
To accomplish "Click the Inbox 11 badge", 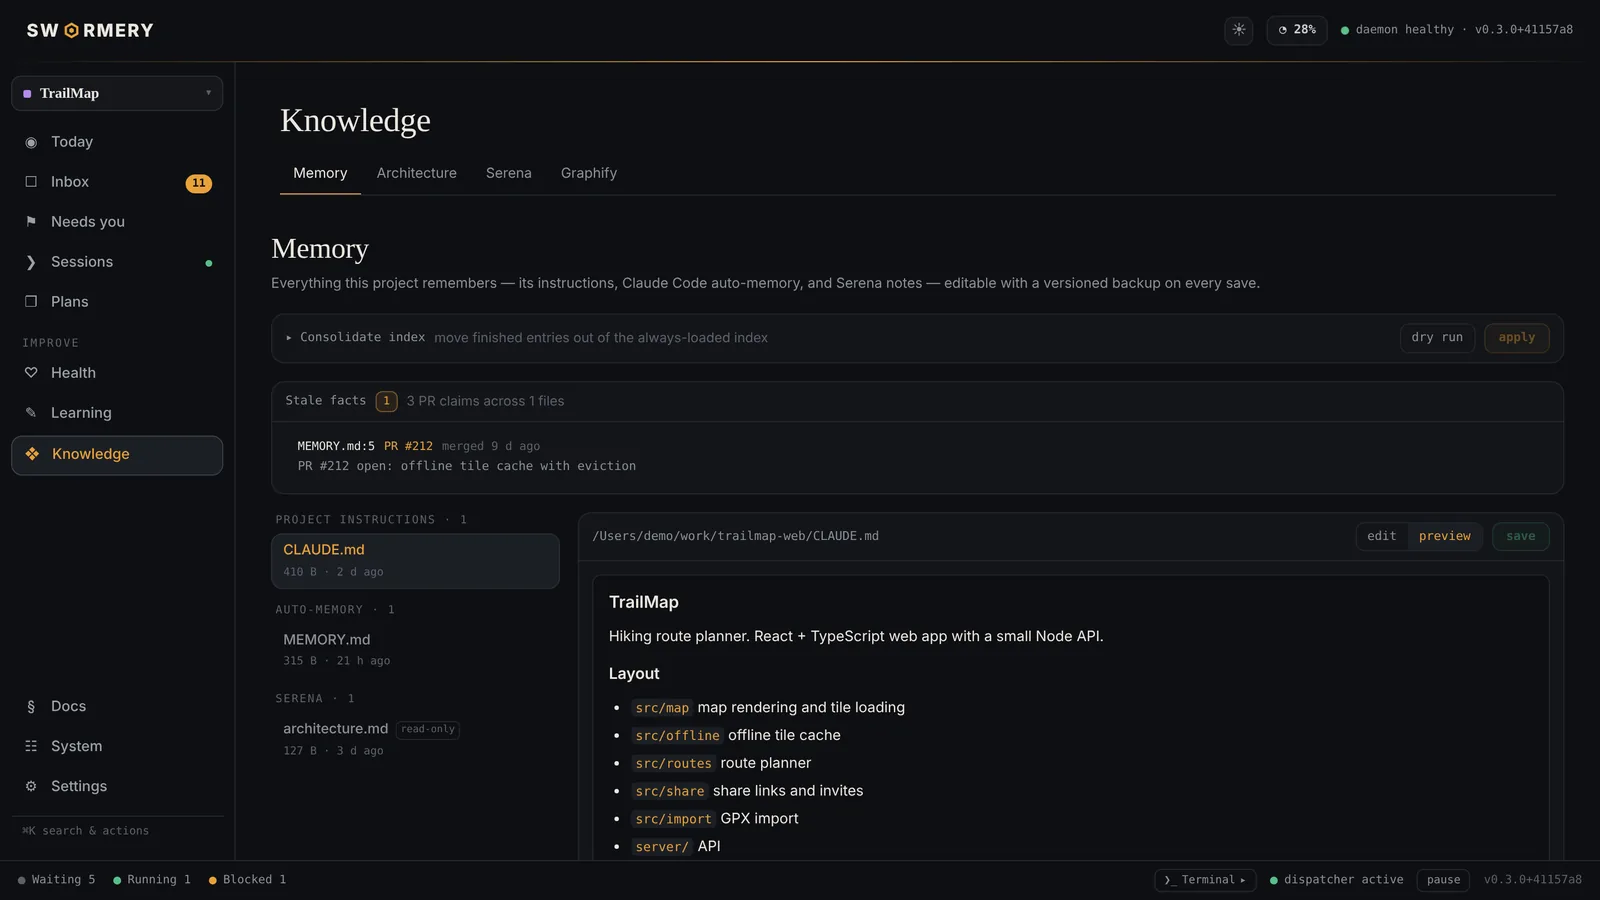I will [199, 183].
